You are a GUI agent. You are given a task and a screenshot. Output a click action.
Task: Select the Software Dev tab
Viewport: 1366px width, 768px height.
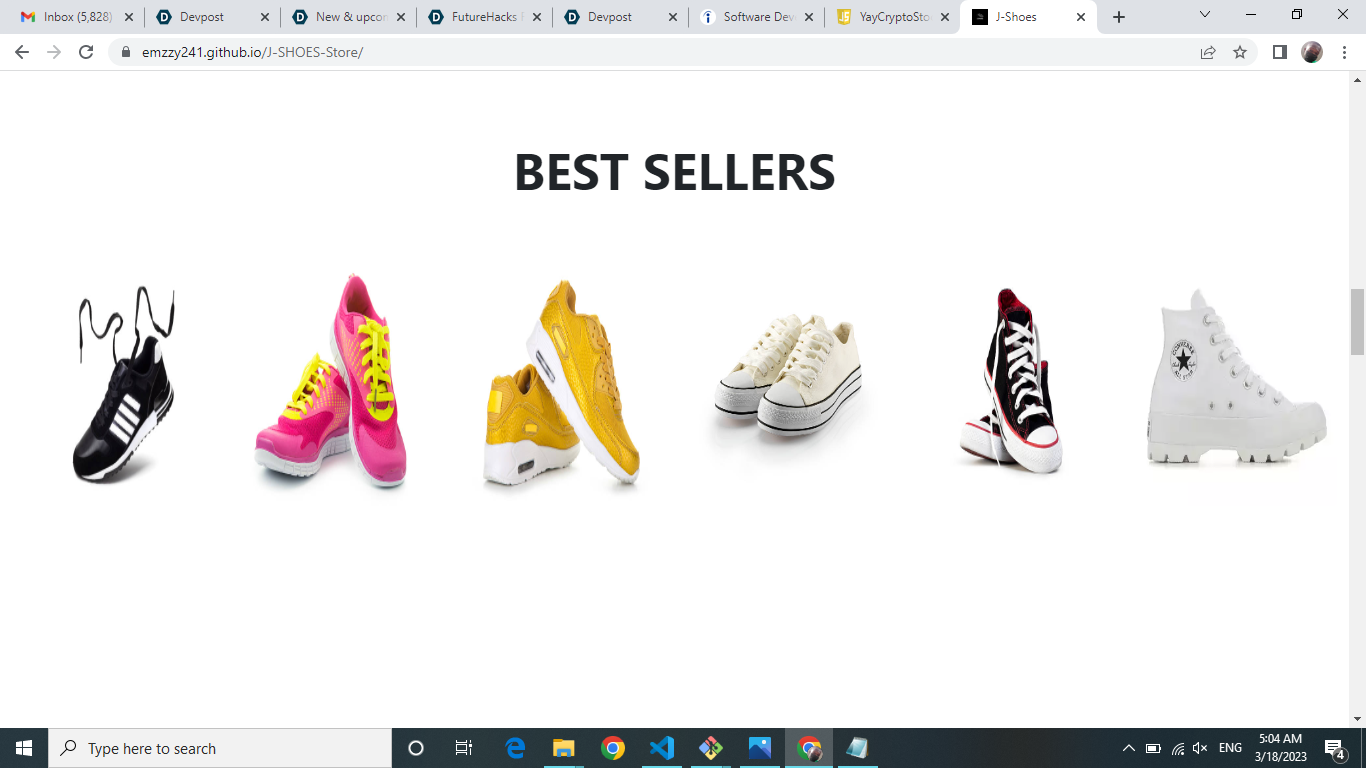(x=757, y=16)
